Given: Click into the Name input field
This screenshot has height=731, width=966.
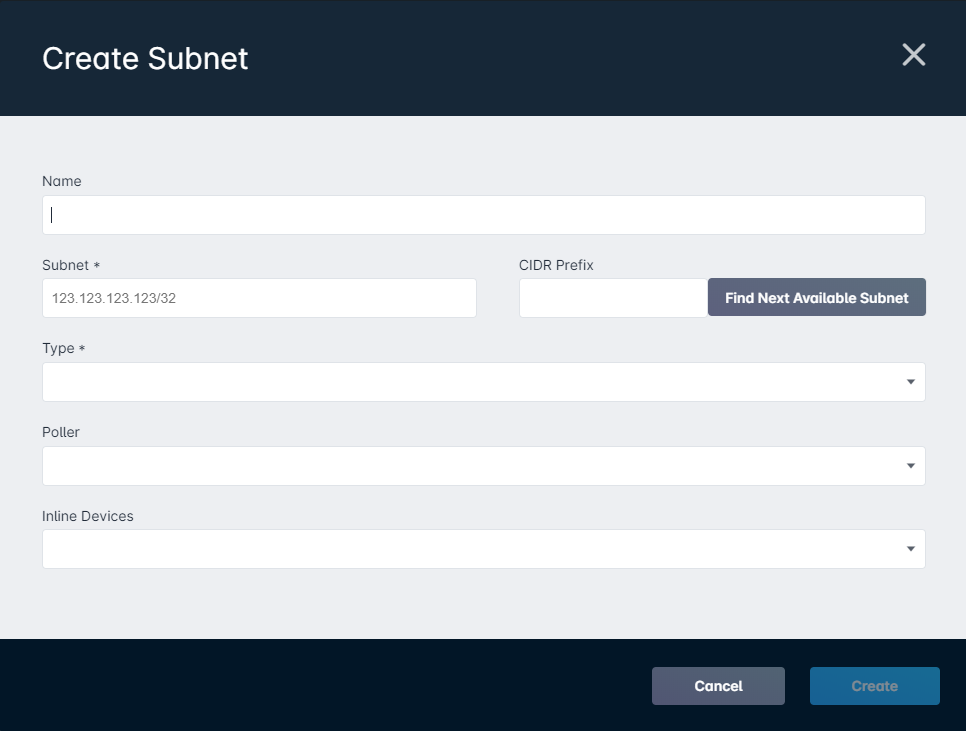Looking at the screenshot, I should (484, 215).
